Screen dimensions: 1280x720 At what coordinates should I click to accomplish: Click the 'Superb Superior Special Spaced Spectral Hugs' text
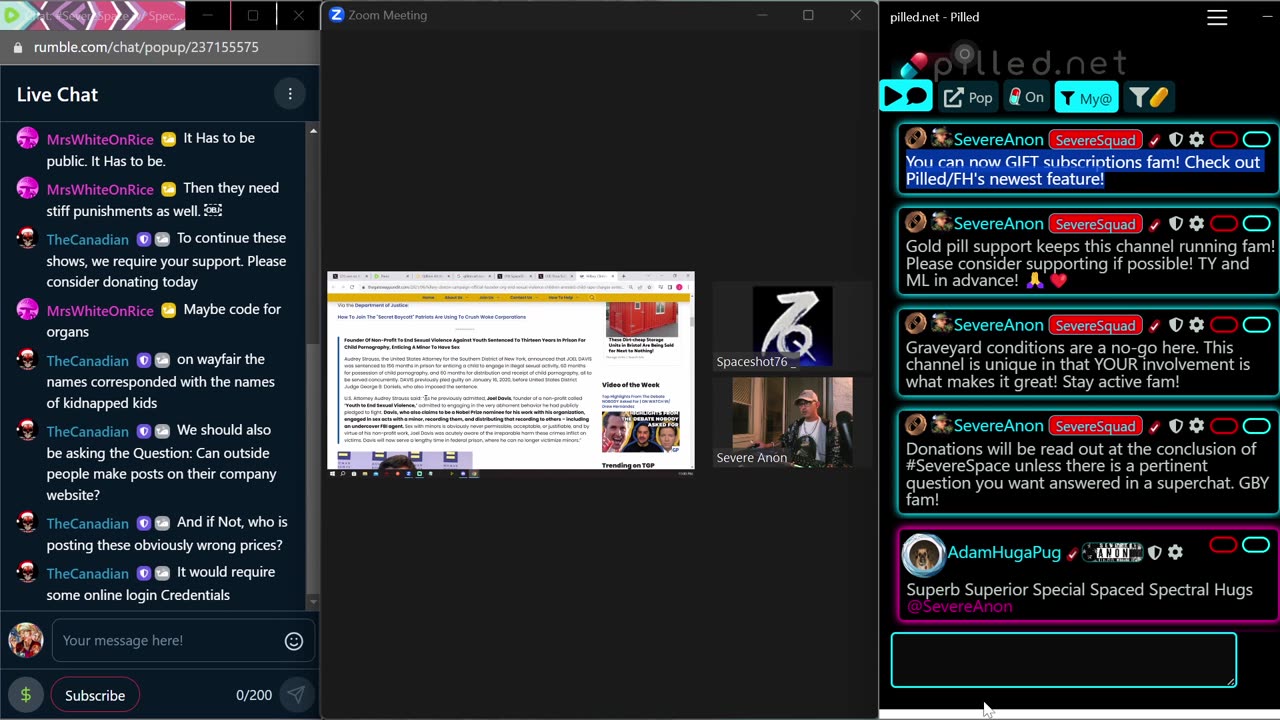(x=1079, y=590)
